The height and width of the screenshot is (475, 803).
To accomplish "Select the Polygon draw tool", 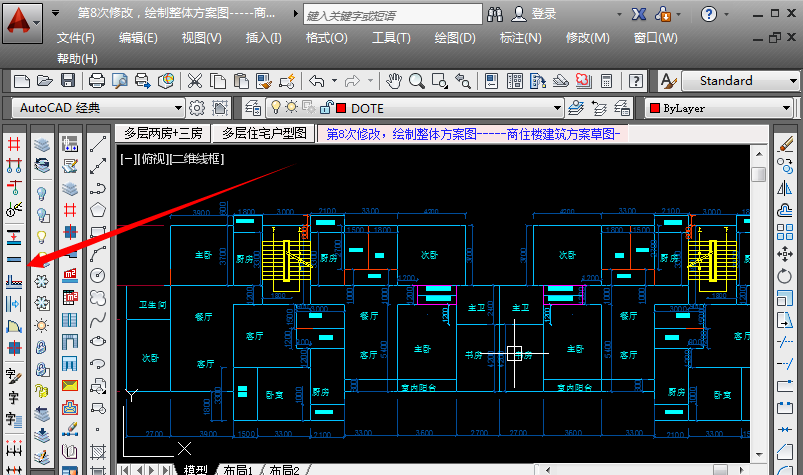I will (x=98, y=209).
